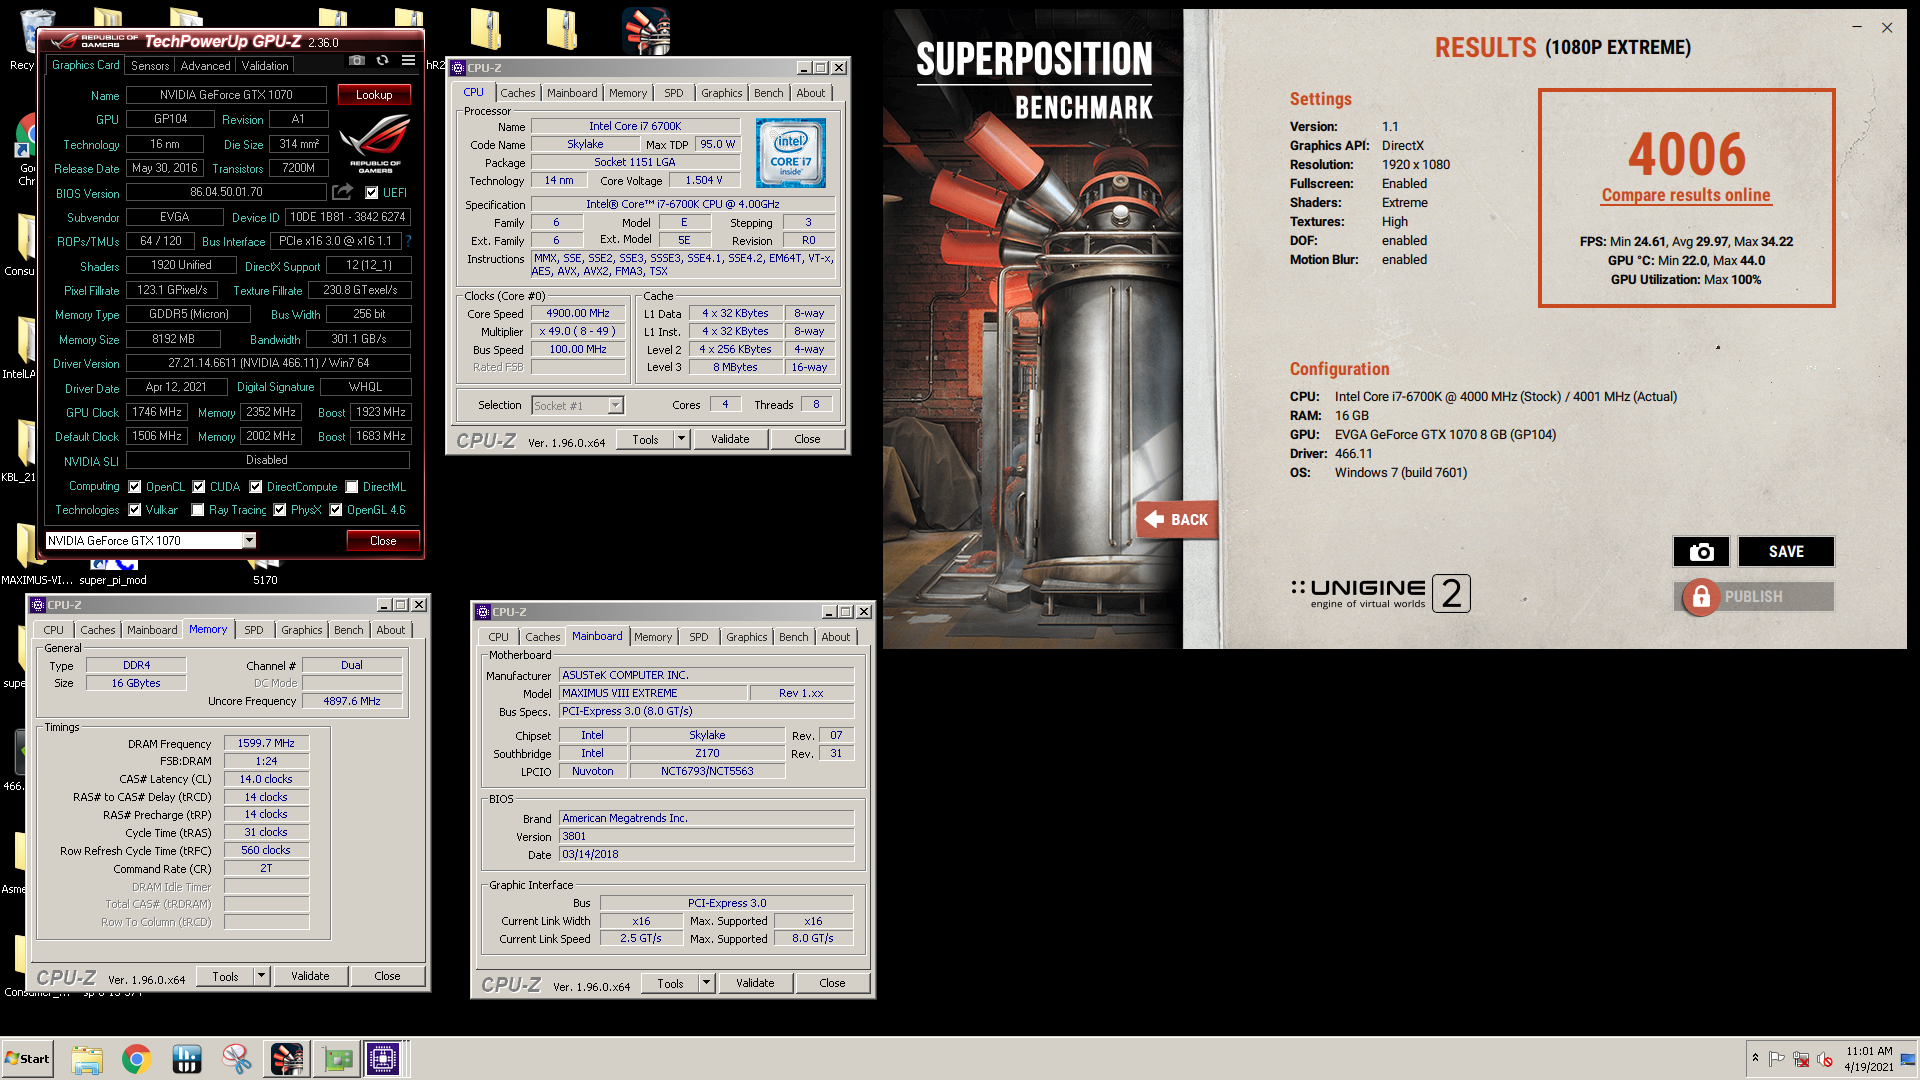1920x1080 pixels.
Task: Click the GPU name field NVIDIA GeForce GTX 1070
Action: click(x=226, y=95)
